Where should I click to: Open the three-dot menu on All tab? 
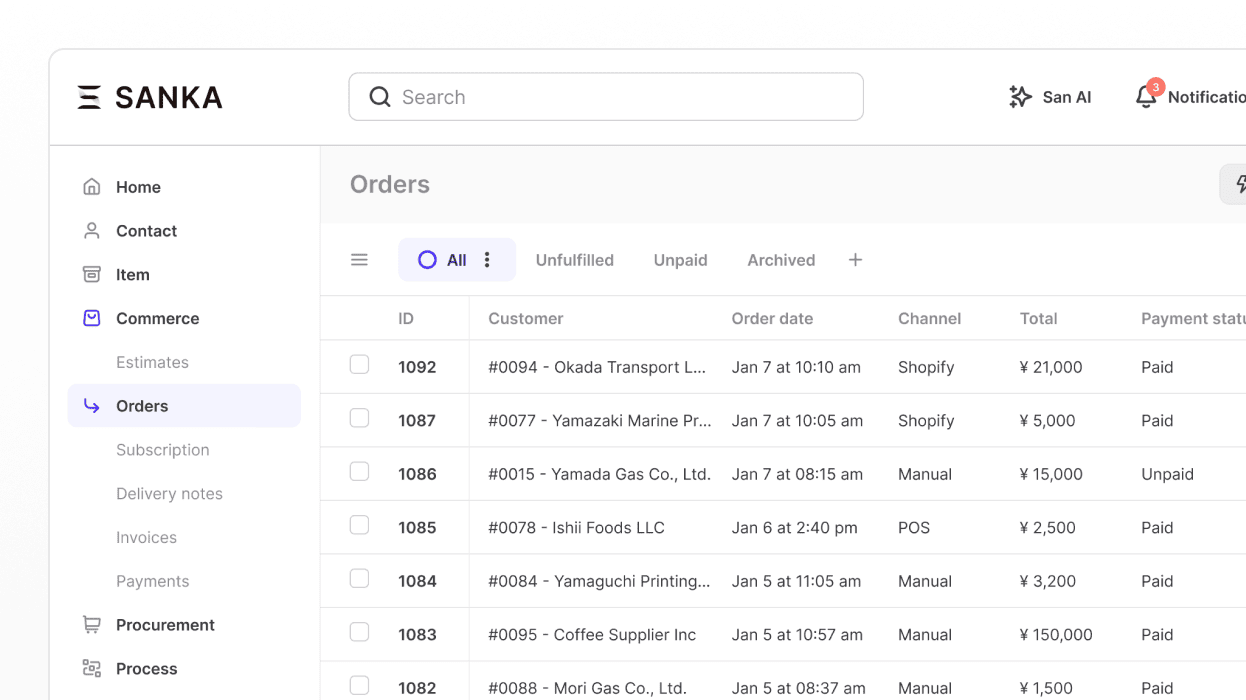click(x=487, y=260)
